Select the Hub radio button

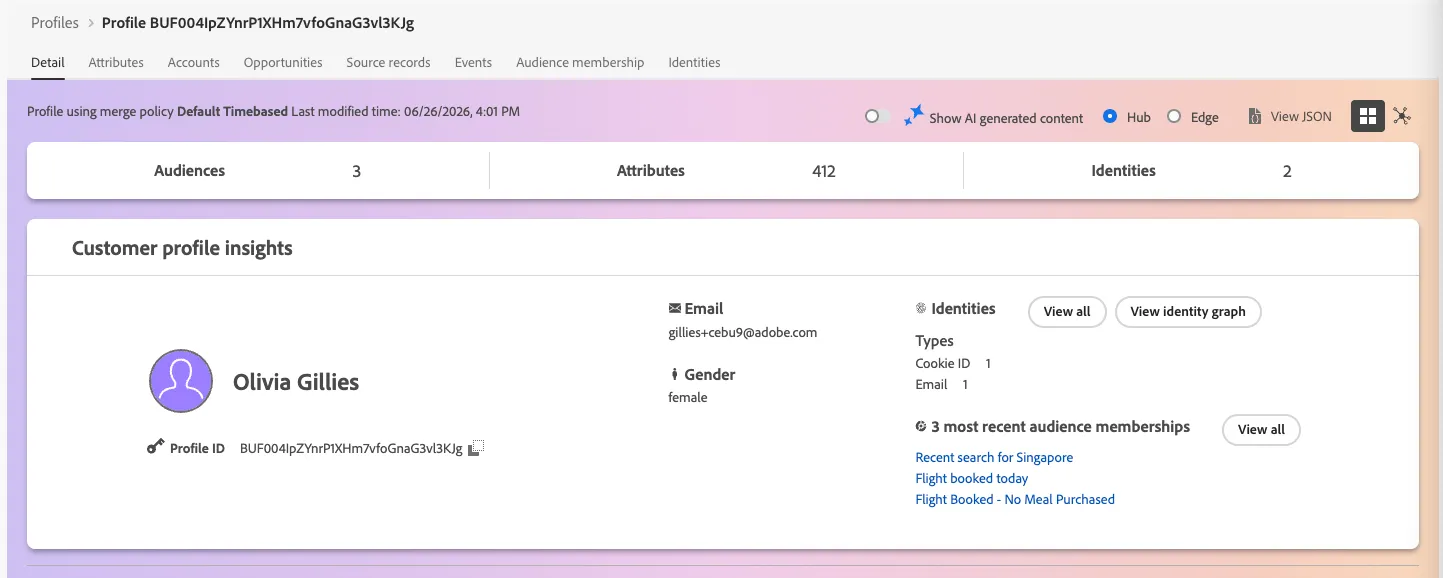(1110, 116)
